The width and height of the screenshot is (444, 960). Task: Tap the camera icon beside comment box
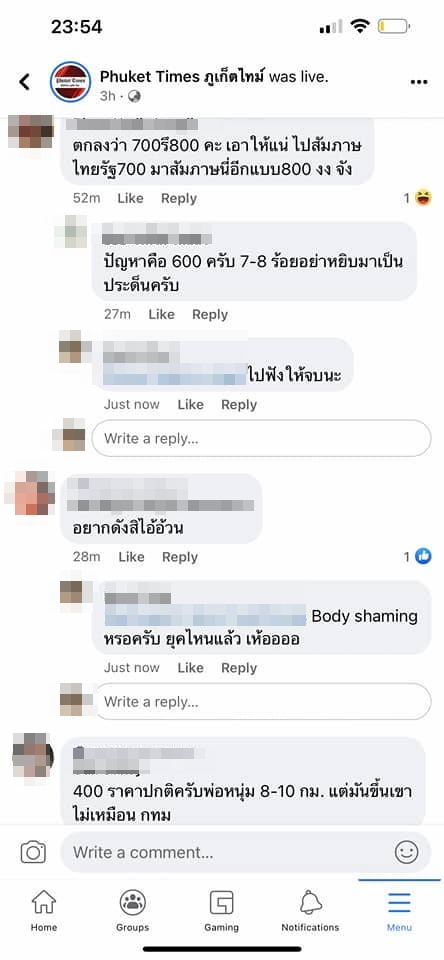pyautogui.click(x=34, y=852)
